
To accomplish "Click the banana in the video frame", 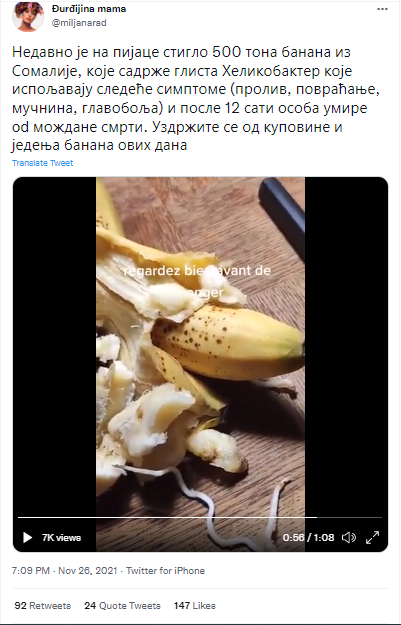I will coord(227,343).
